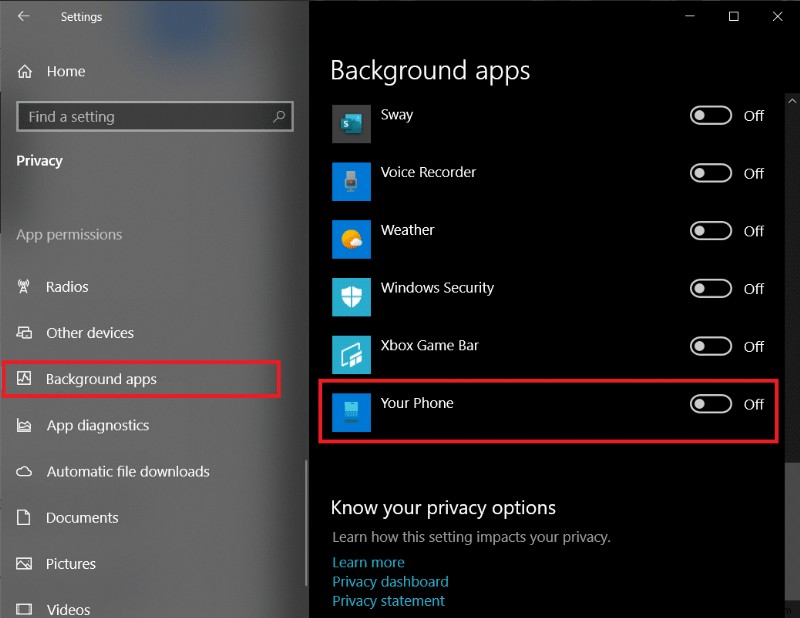Click the Background apps sidebar icon

(24, 378)
